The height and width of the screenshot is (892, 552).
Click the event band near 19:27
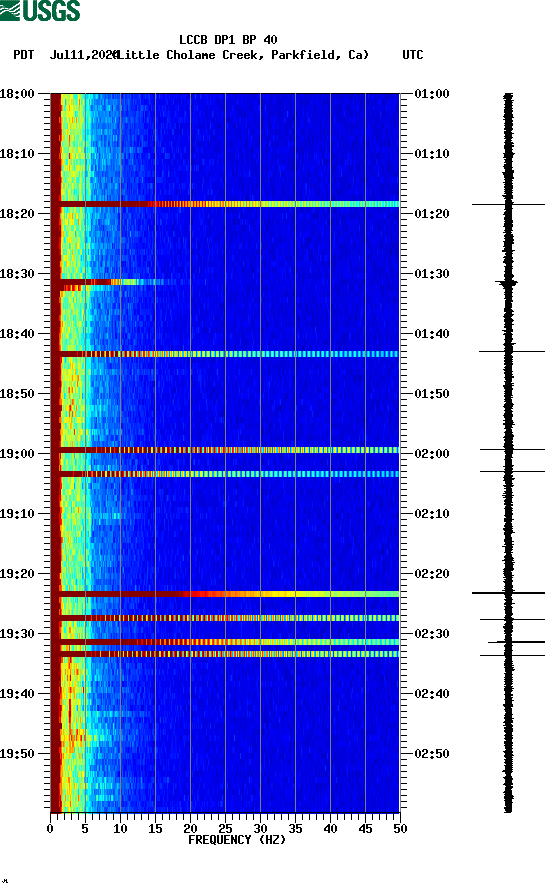tap(225, 618)
